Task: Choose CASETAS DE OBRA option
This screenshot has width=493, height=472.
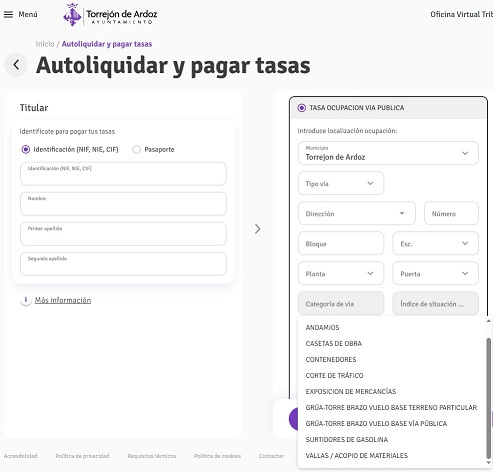Action: 392,343
